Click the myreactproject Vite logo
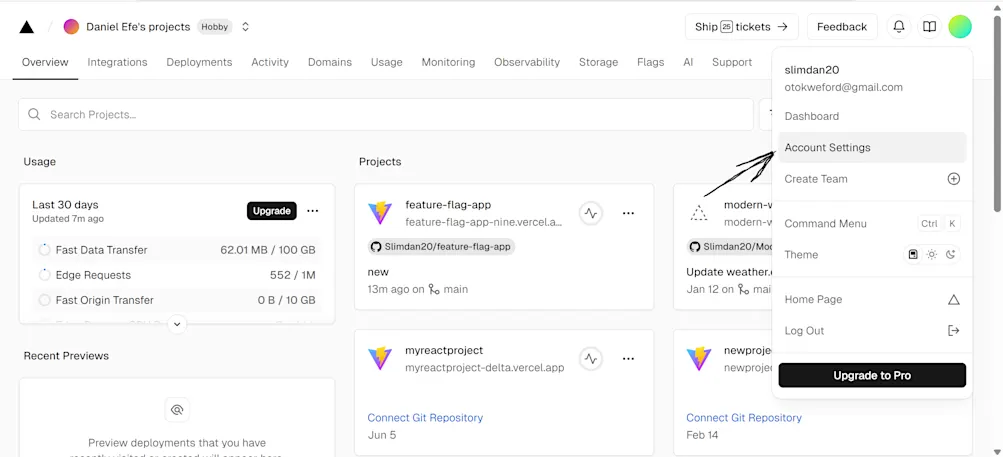The image size is (1003, 457). [x=380, y=358]
